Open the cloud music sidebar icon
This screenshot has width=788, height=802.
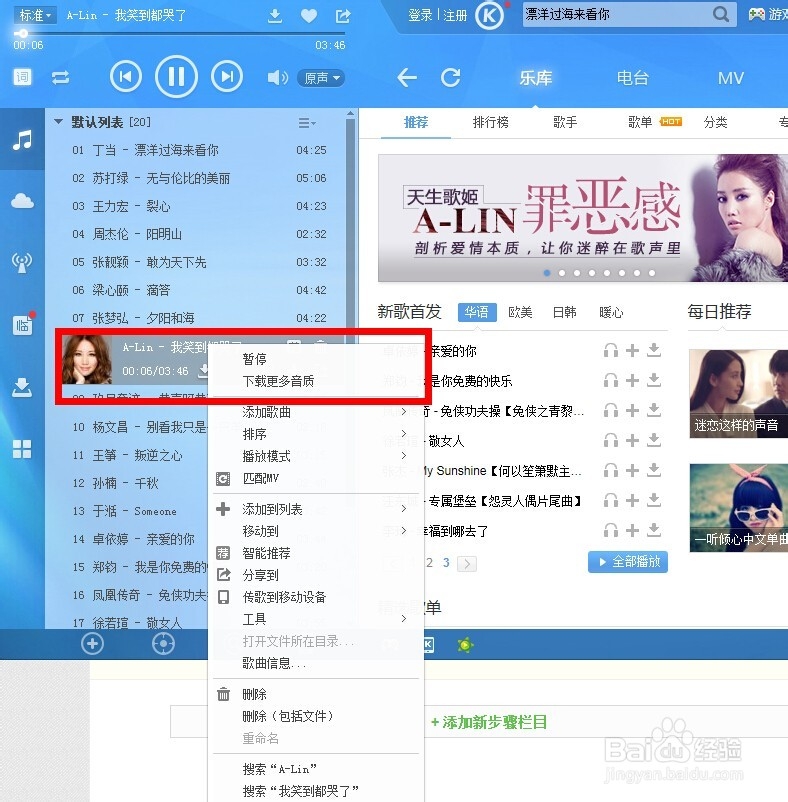(x=22, y=201)
